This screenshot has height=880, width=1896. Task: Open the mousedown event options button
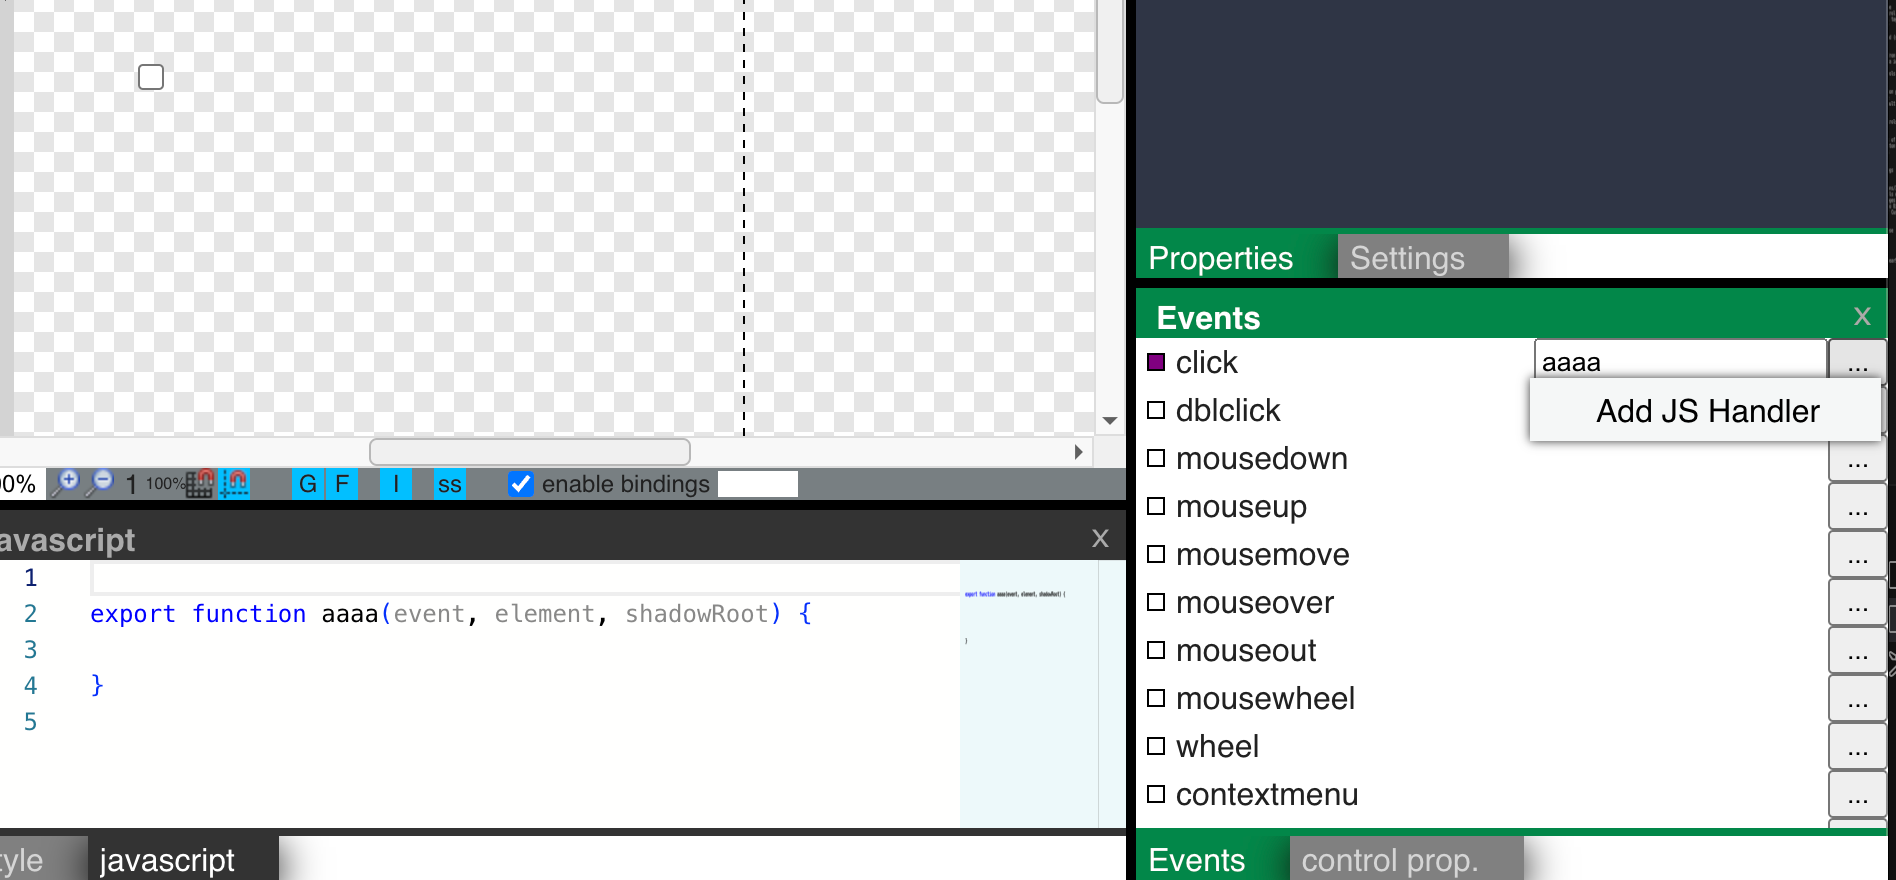1858,459
